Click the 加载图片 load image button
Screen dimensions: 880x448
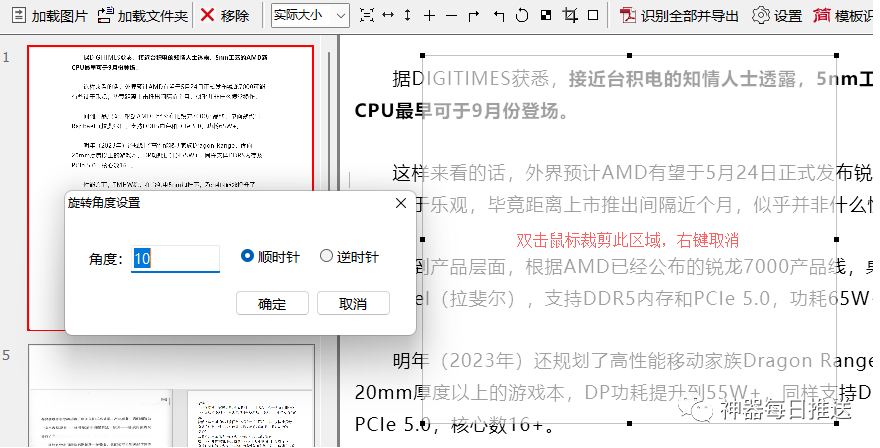point(49,16)
